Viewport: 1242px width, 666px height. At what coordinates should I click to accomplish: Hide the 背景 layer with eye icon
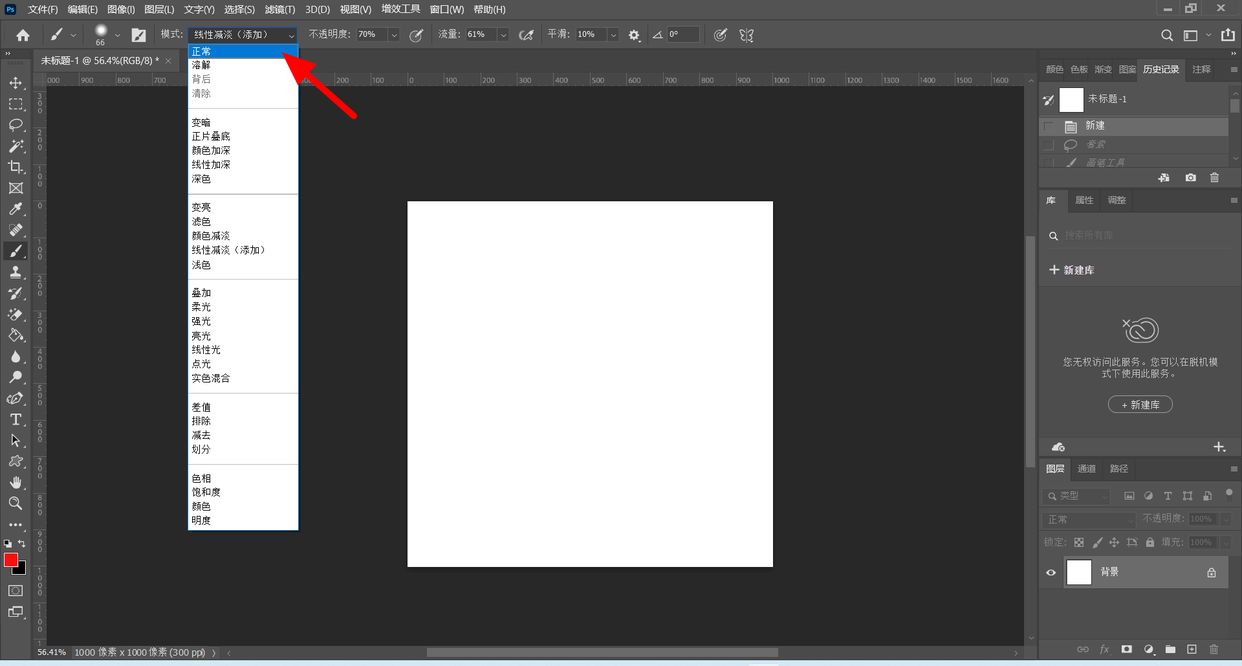click(x=1051, y=573)
